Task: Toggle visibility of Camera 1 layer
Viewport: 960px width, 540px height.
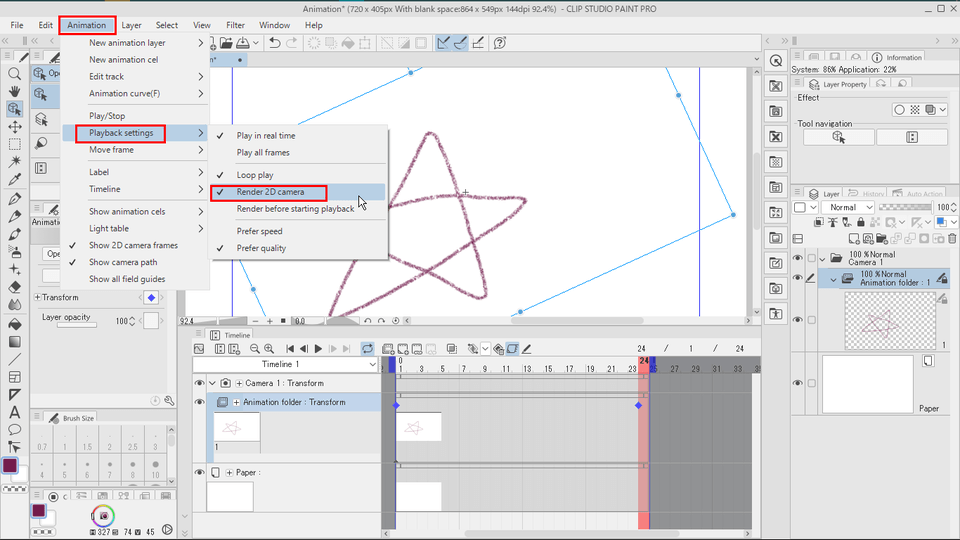Action: pos(797,258)
